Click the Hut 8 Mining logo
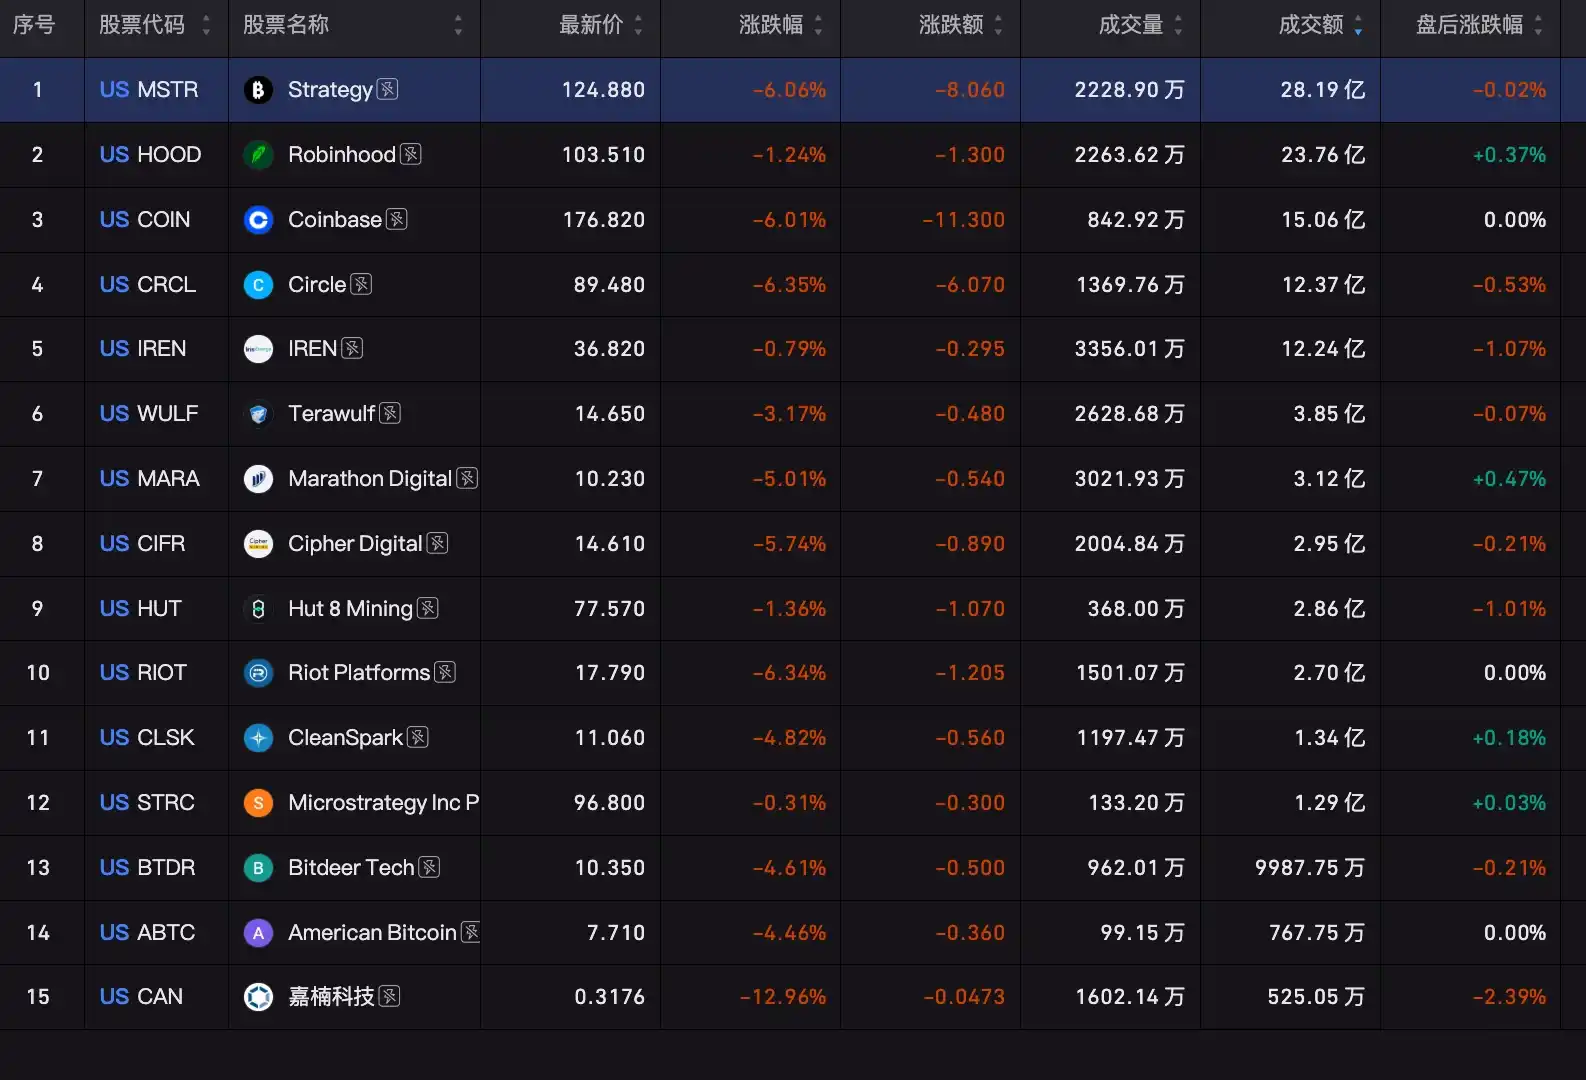Image resolution: width=1586 pixels, height=1080 pixels. [258, 609]
